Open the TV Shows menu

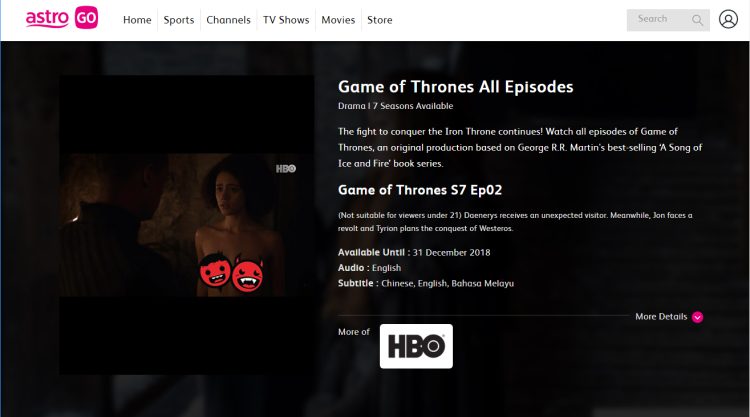click(286, 20)
